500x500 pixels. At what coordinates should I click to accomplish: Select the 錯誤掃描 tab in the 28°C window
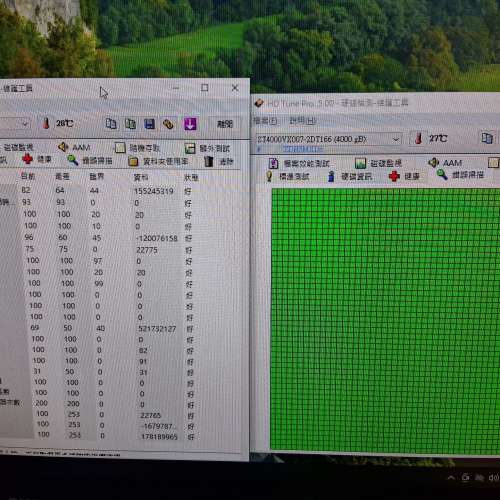click(90, 161)
